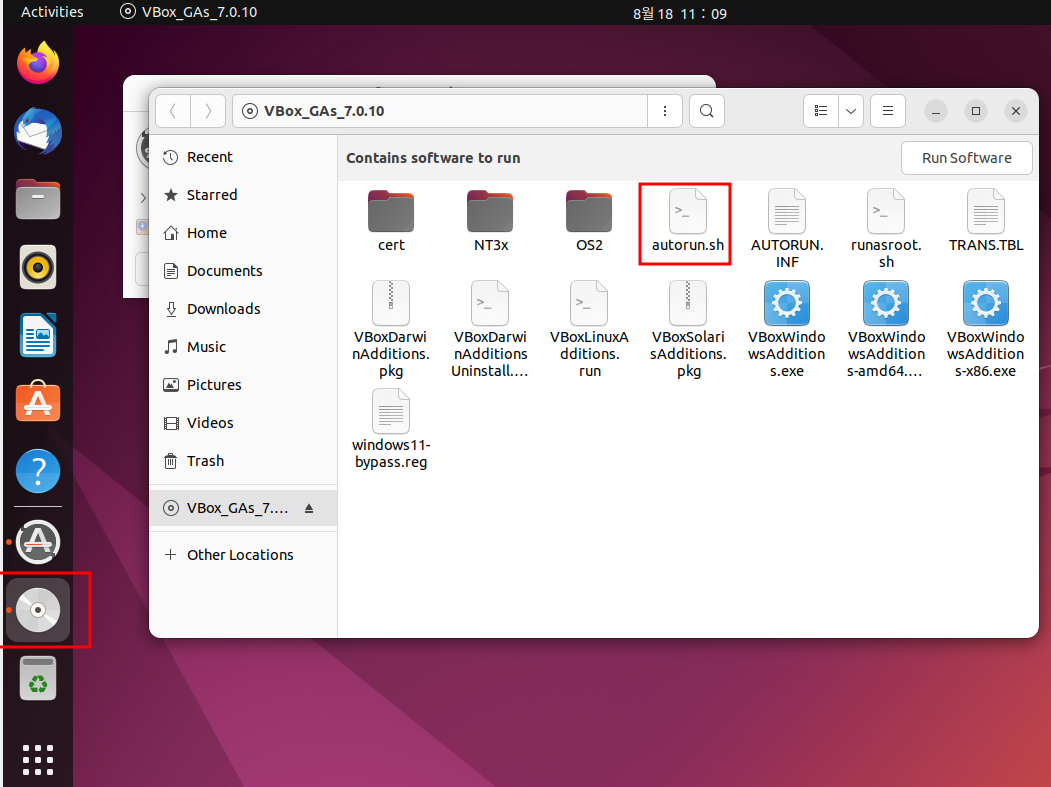Select VBoxDarwinAdditionsUninstall script file
Image resolution: width=1051 pixels, height=787 pixels.
click(490, 330)
